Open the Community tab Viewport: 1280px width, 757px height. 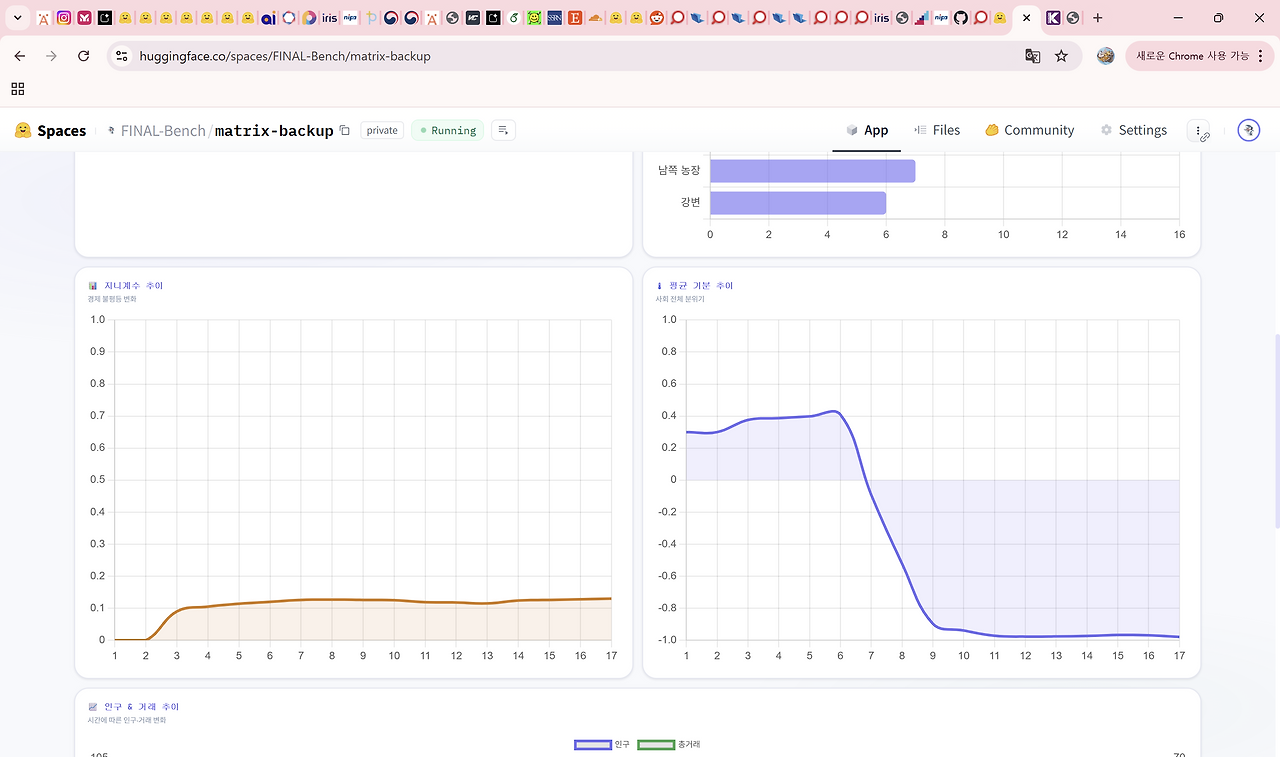click(x=1029, y=130)
